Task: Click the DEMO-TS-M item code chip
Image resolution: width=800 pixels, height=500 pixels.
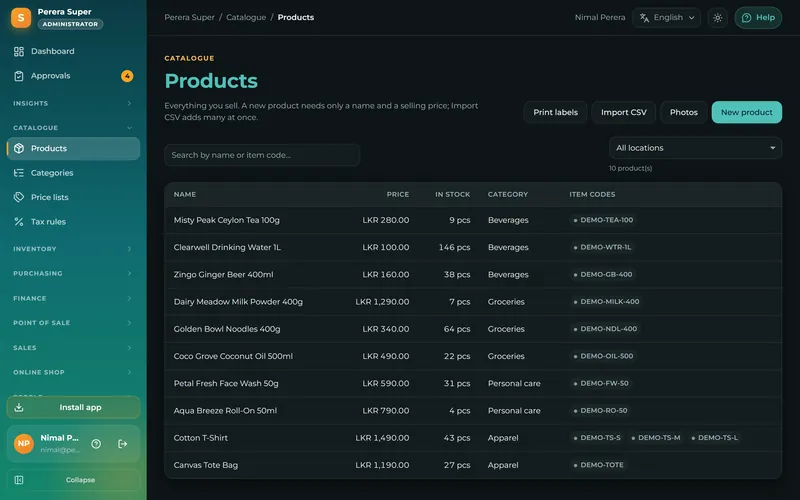Action: pyautogui.click(x=656, y=438)
